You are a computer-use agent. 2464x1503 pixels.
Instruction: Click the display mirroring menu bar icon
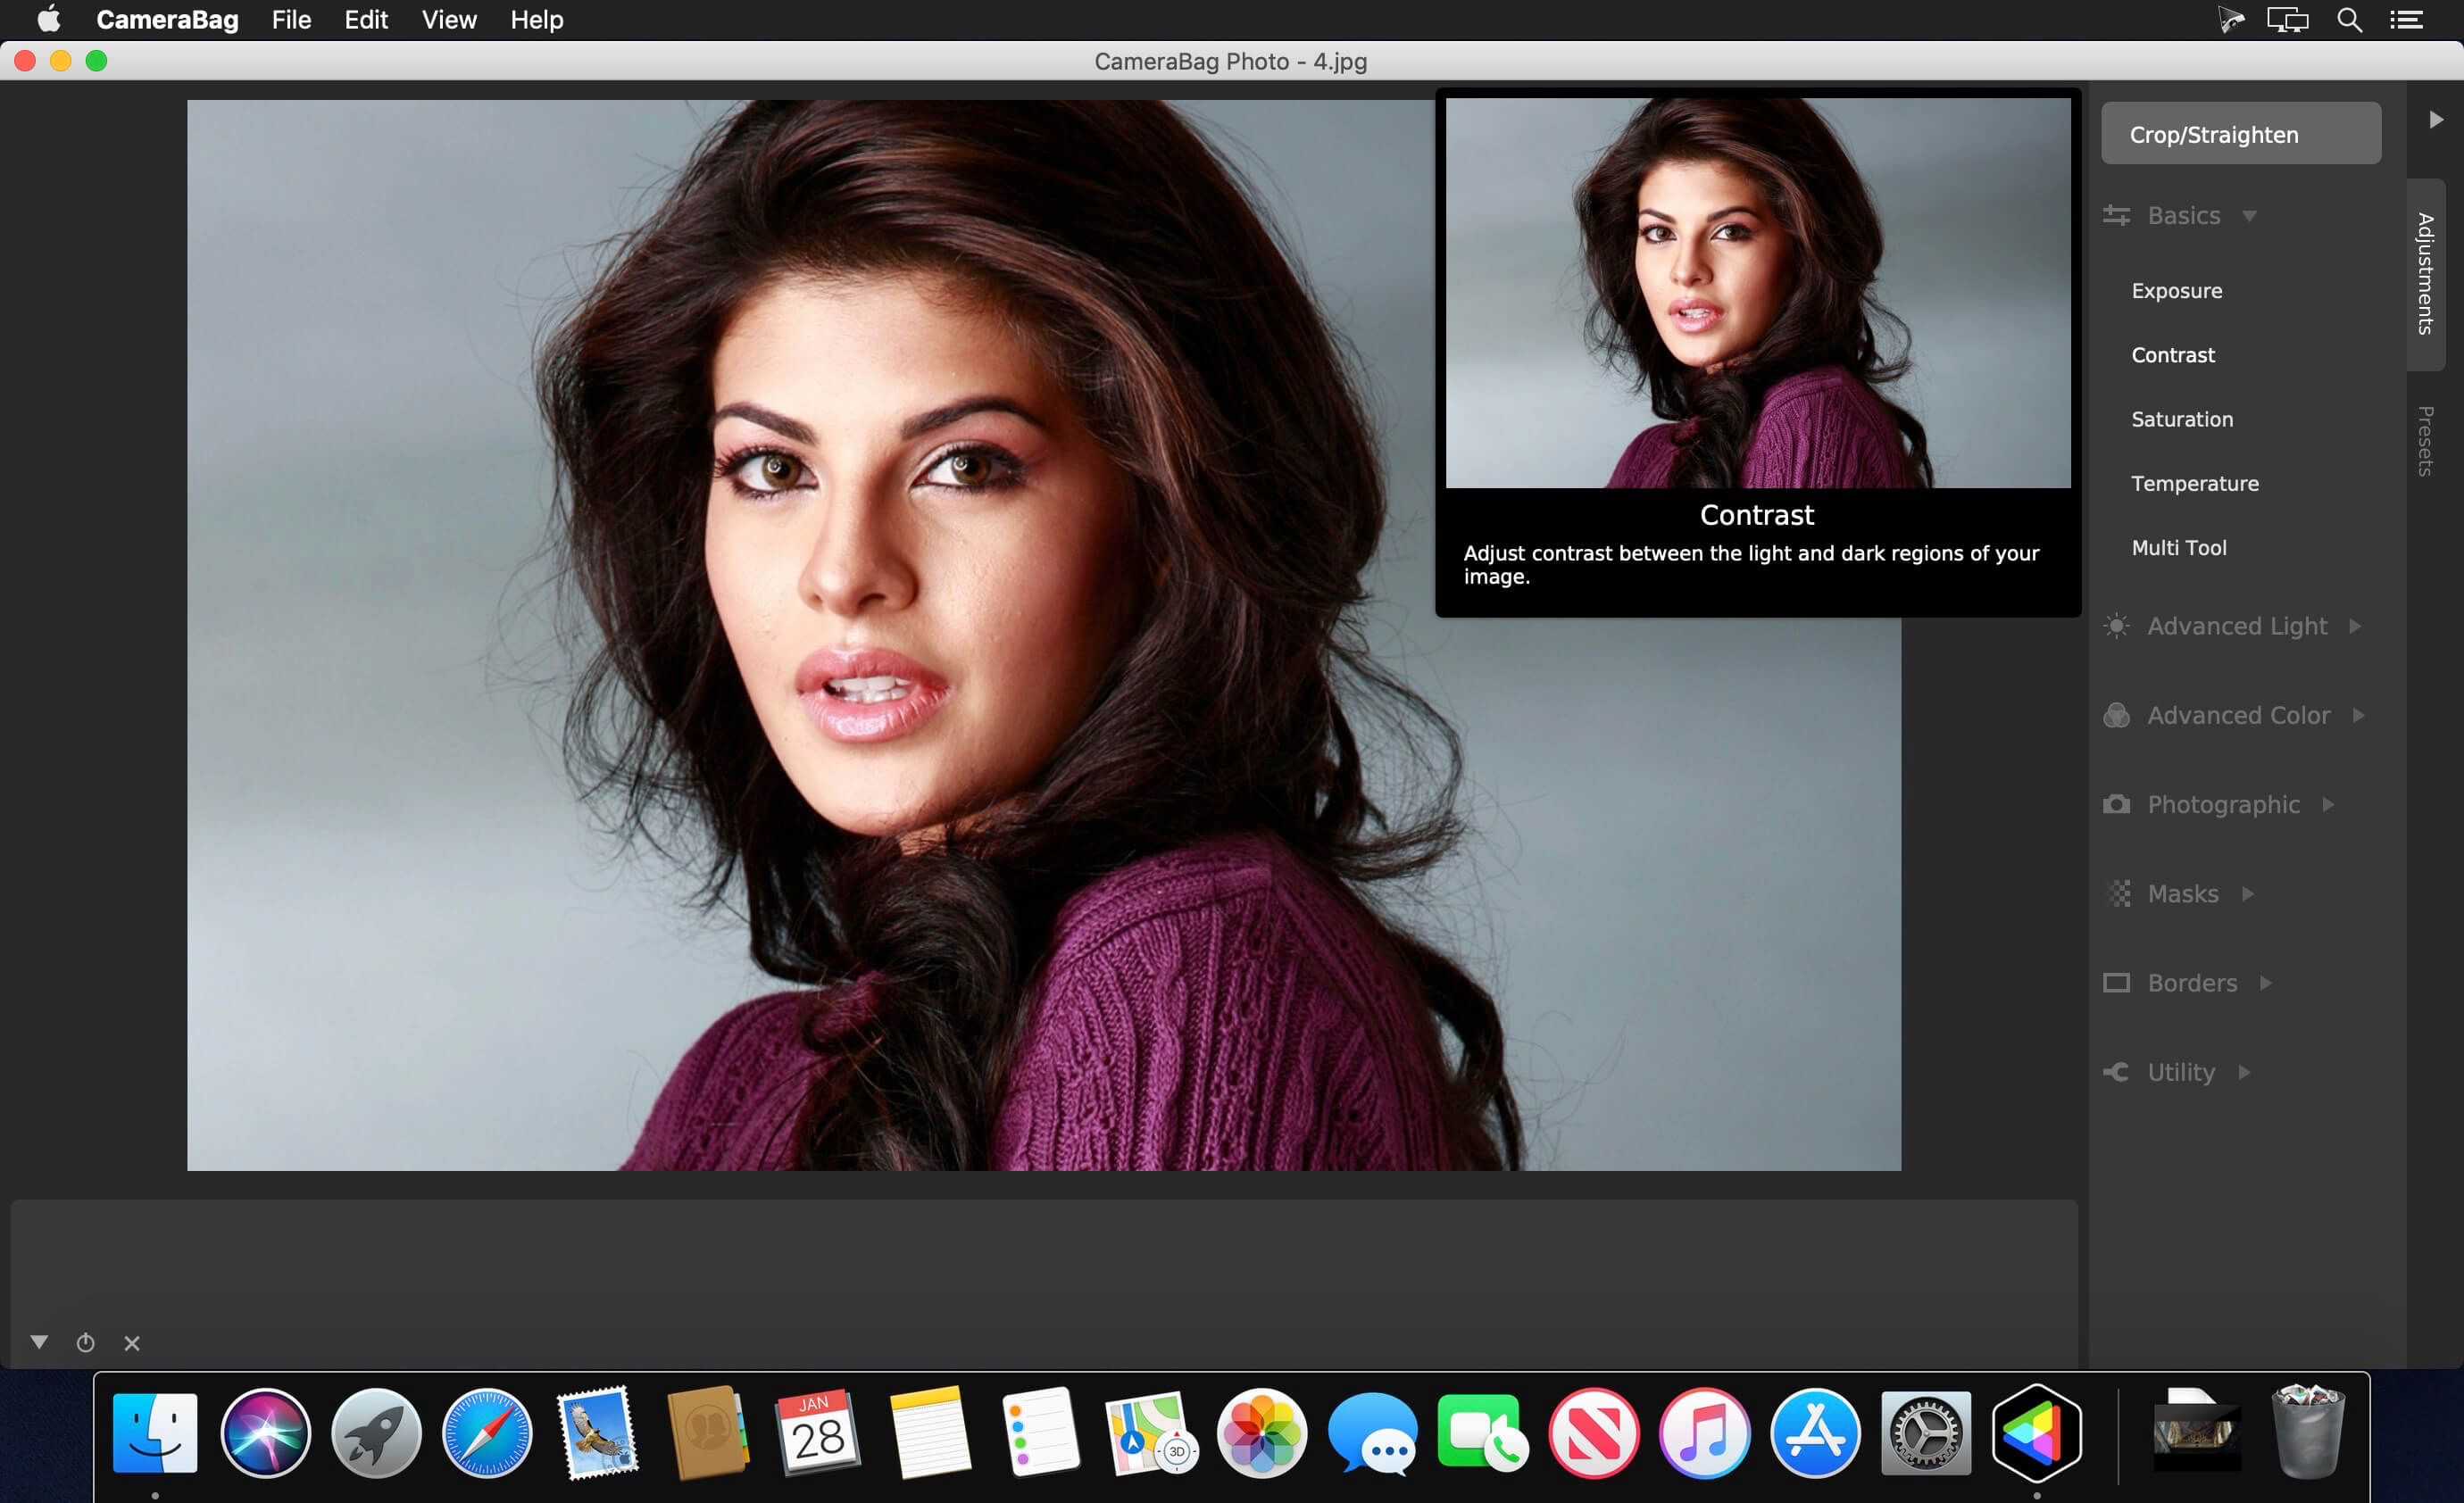[x=2287, y=20]
